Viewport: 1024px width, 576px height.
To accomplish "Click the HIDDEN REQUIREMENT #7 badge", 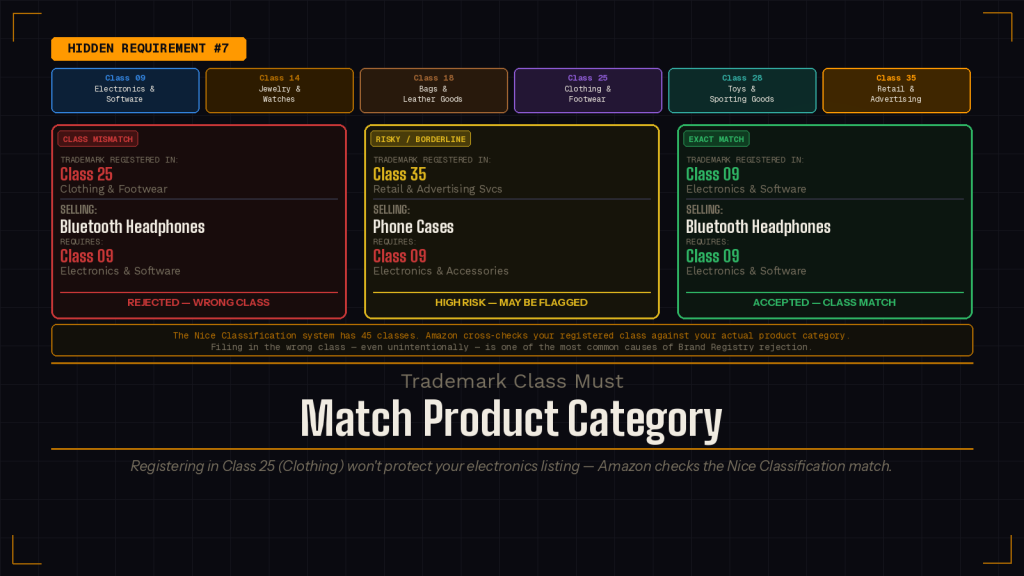I will click(x=149, y=49).
